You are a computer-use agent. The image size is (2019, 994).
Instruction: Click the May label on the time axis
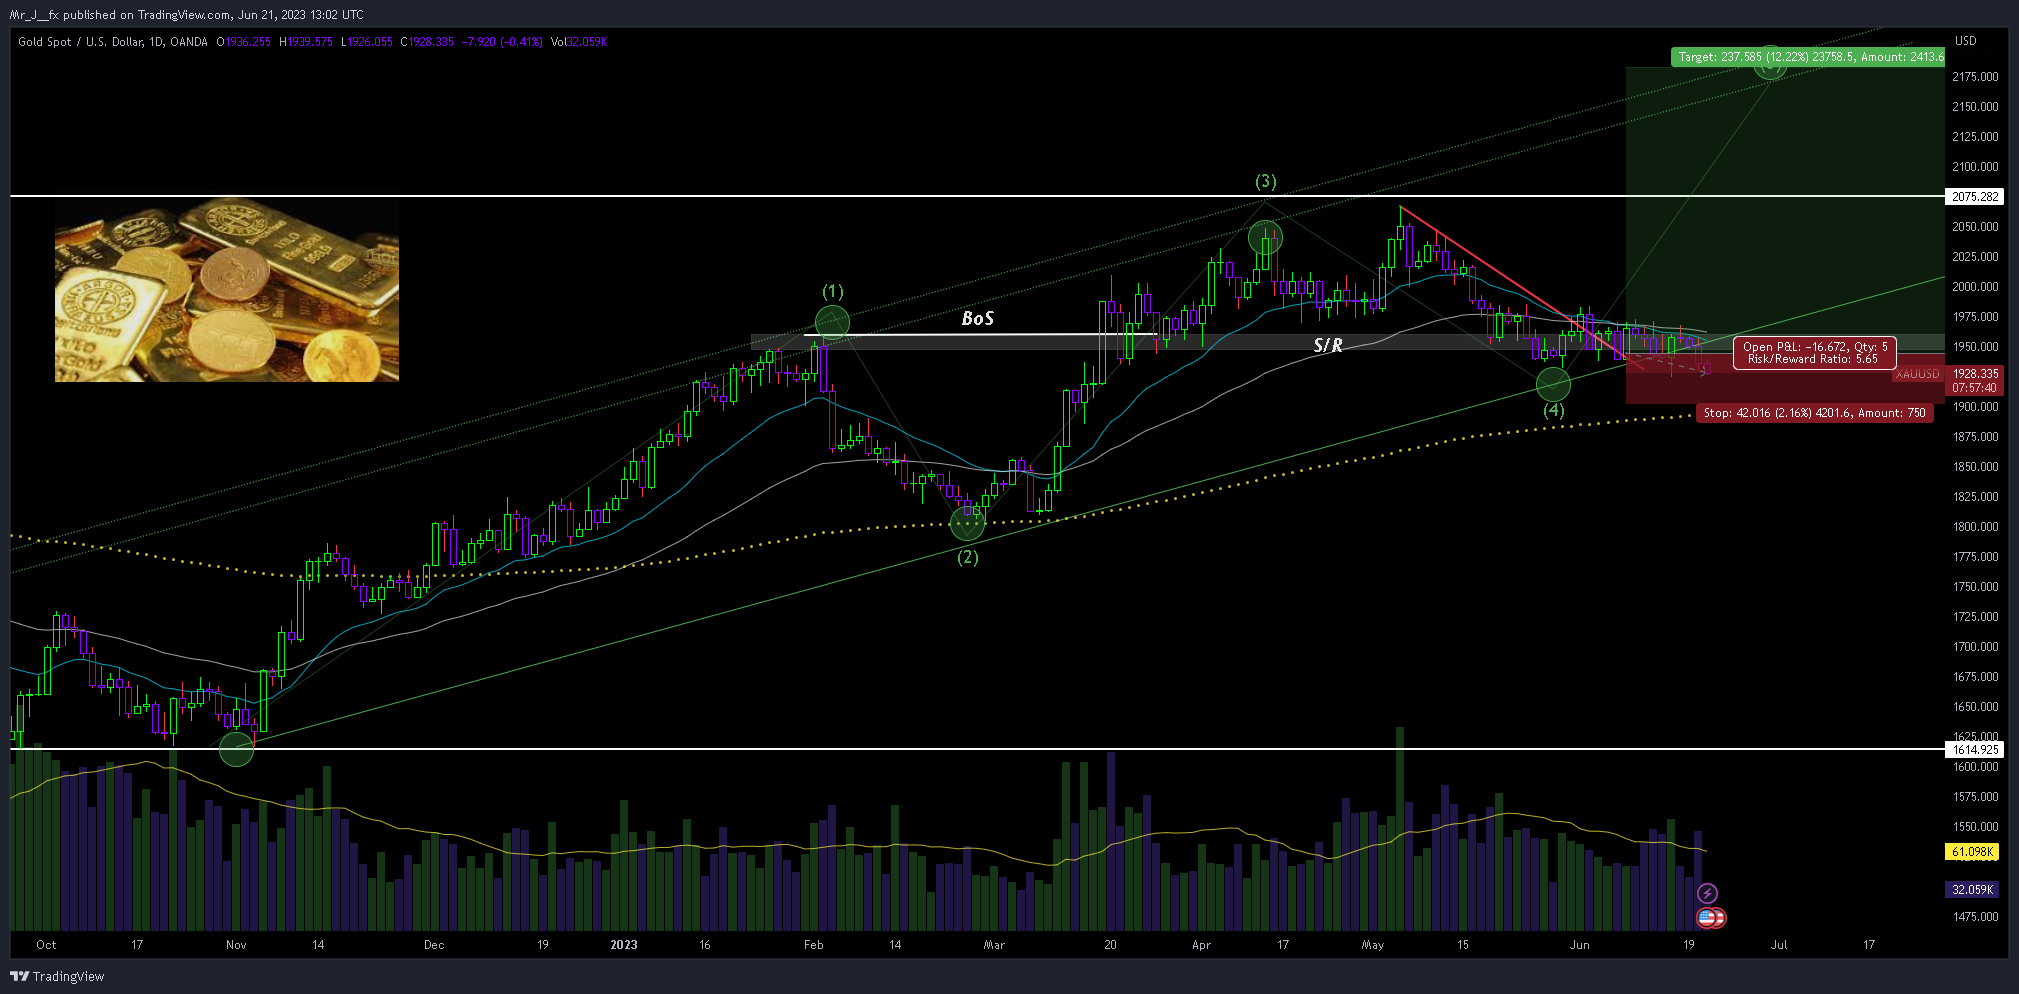[1373, 945]
